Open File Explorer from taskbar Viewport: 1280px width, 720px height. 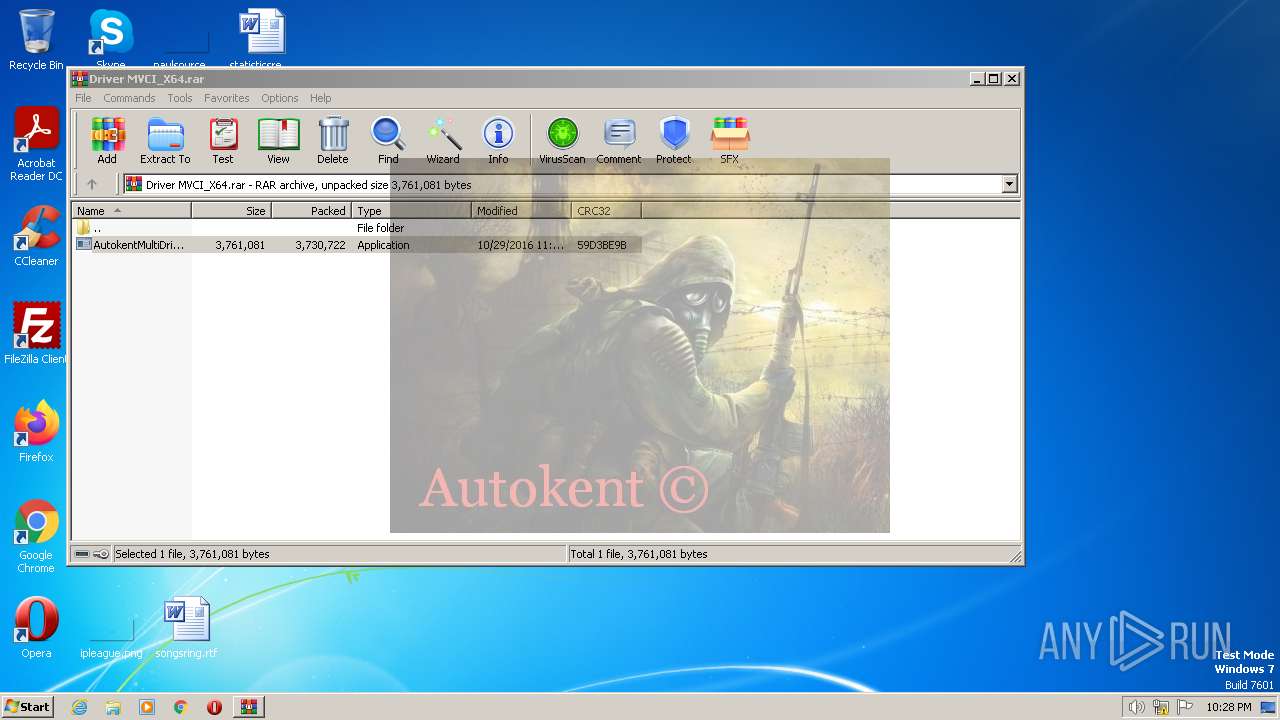[x=113, y=707]
